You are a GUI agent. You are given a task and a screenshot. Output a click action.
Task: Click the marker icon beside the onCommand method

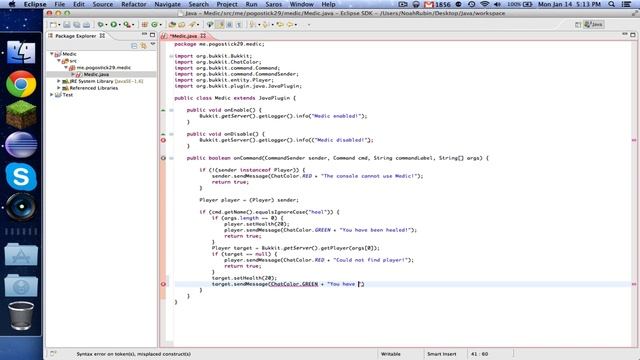pyautogui.click(x=163, y=158)
